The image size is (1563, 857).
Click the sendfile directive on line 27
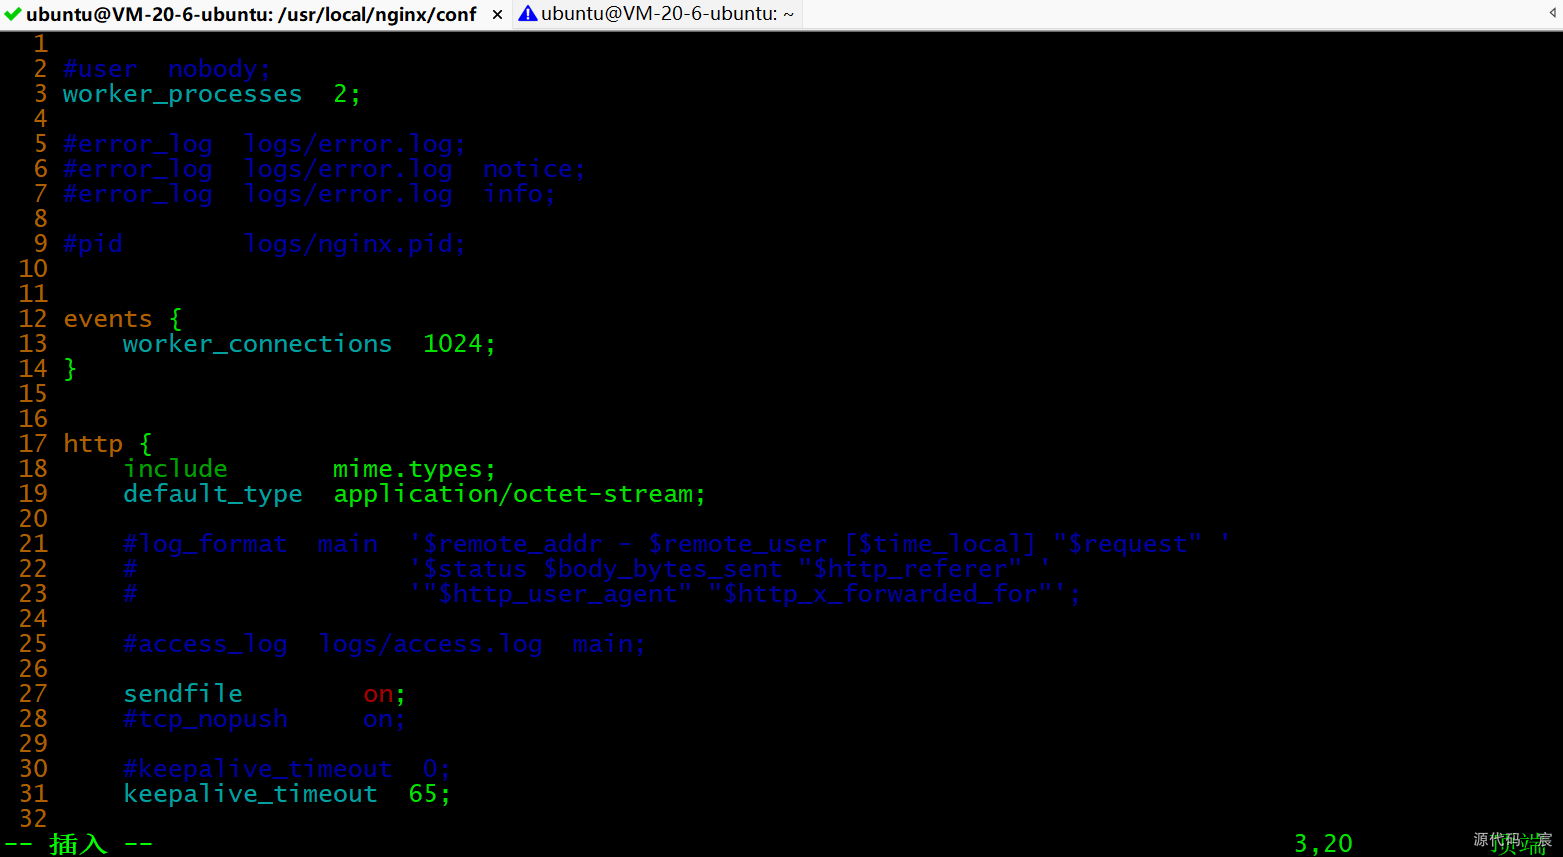pos(183,694)
